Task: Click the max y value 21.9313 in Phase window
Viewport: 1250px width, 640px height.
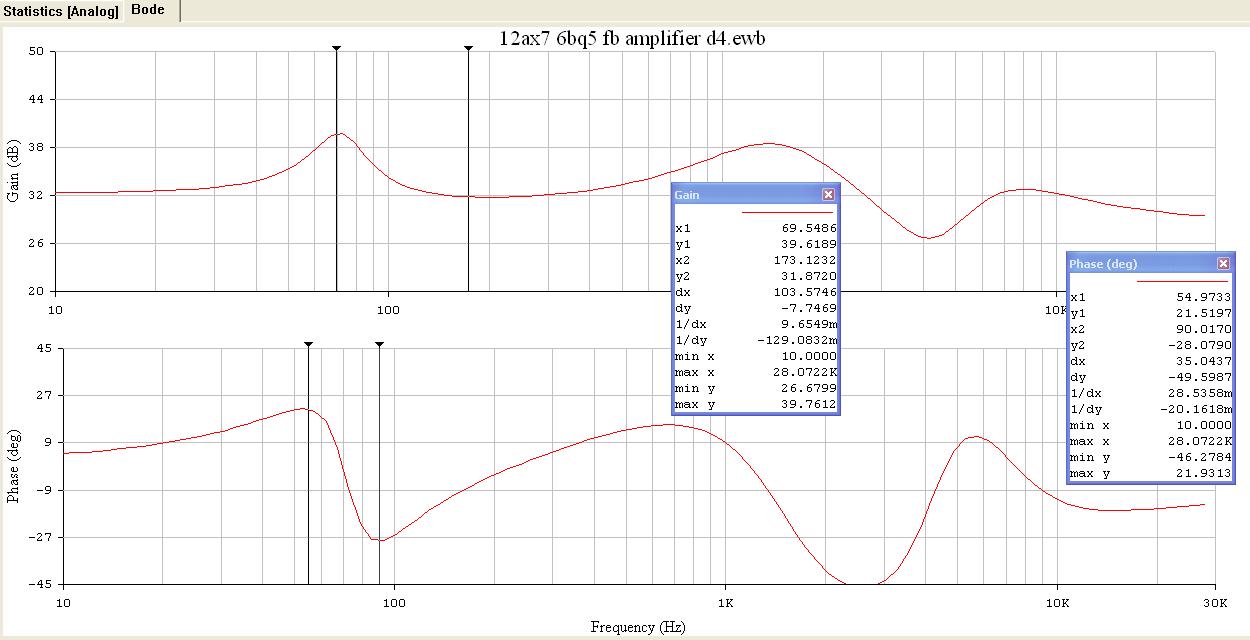Action: pos(1204,473)
